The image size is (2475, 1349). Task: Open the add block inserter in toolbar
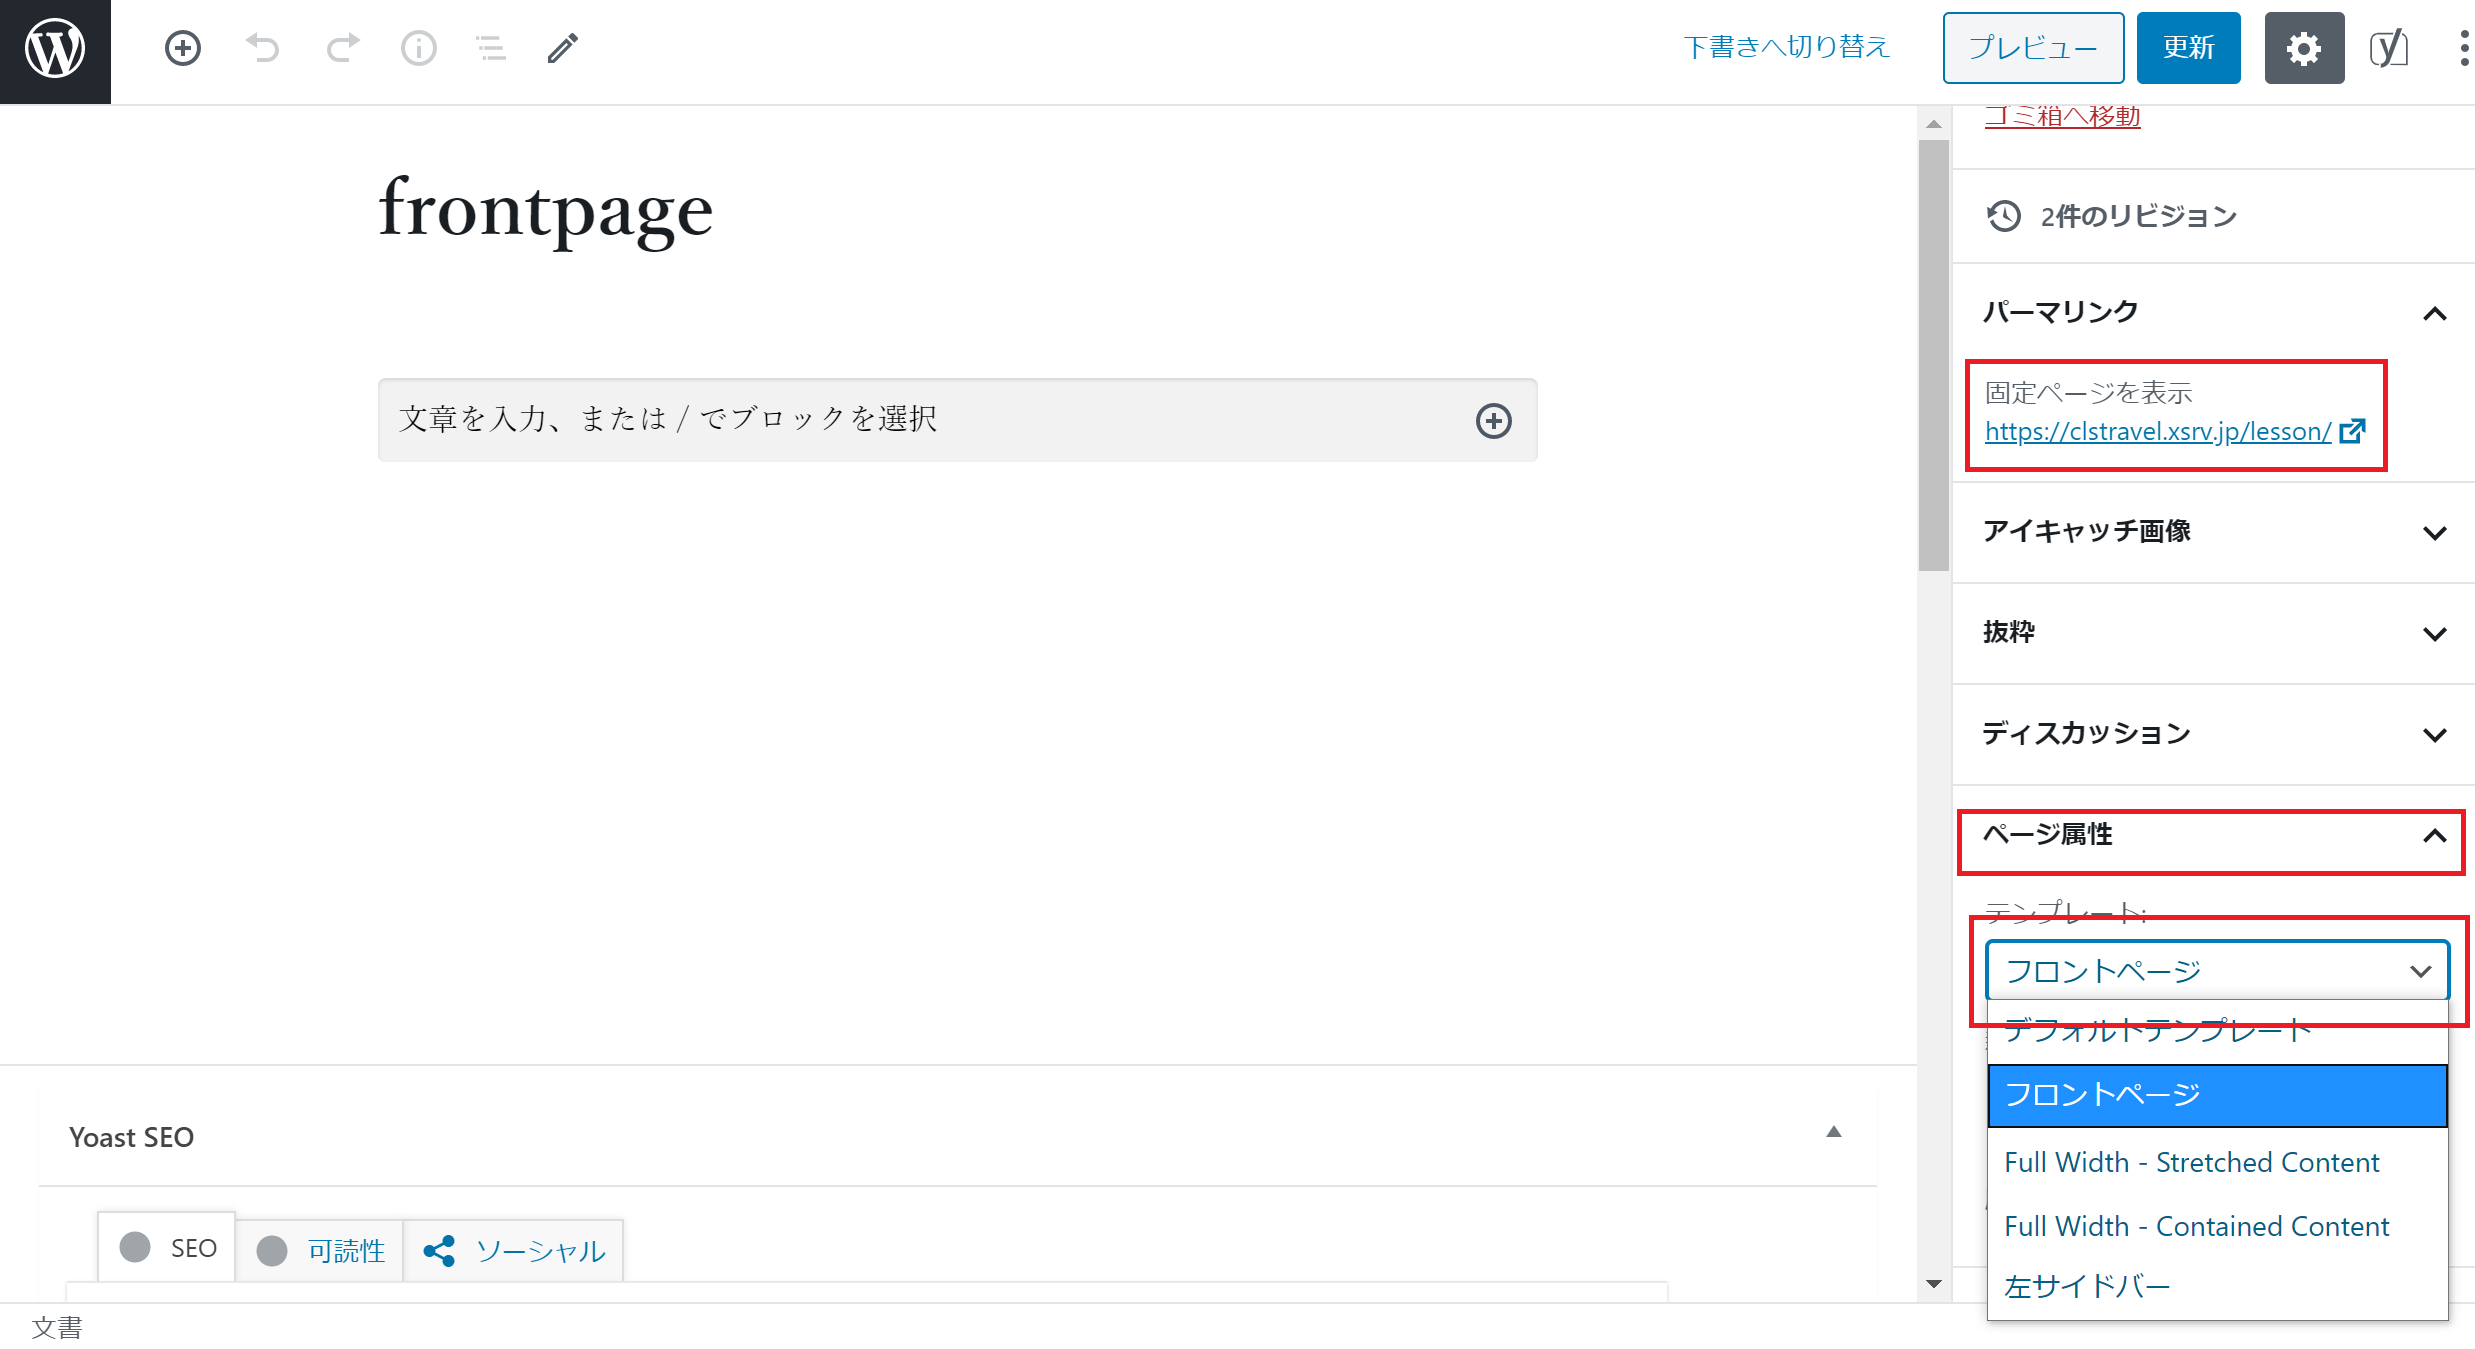click(183, 48)
